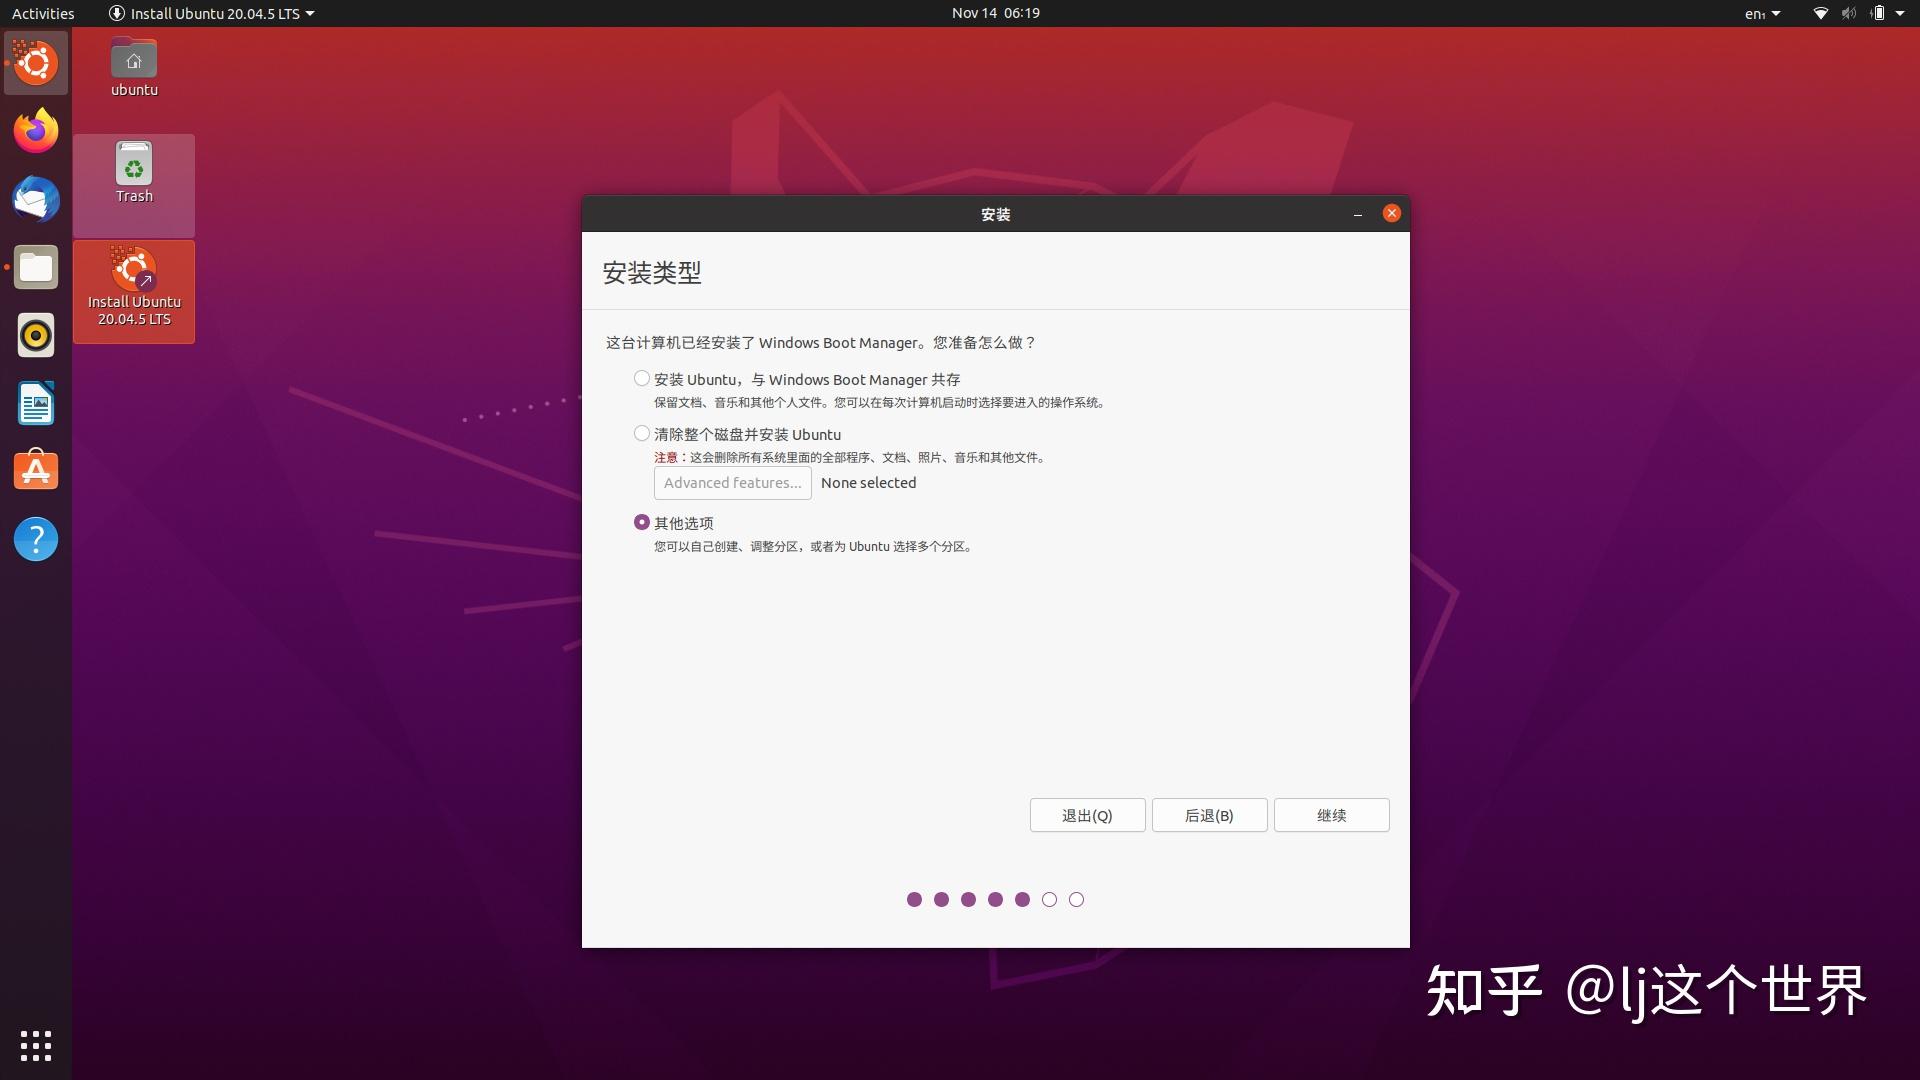The height and width of the screenshot is (1080, 1920).
Task: Click the 继续 button to proceed
Action: point(1331,815)
